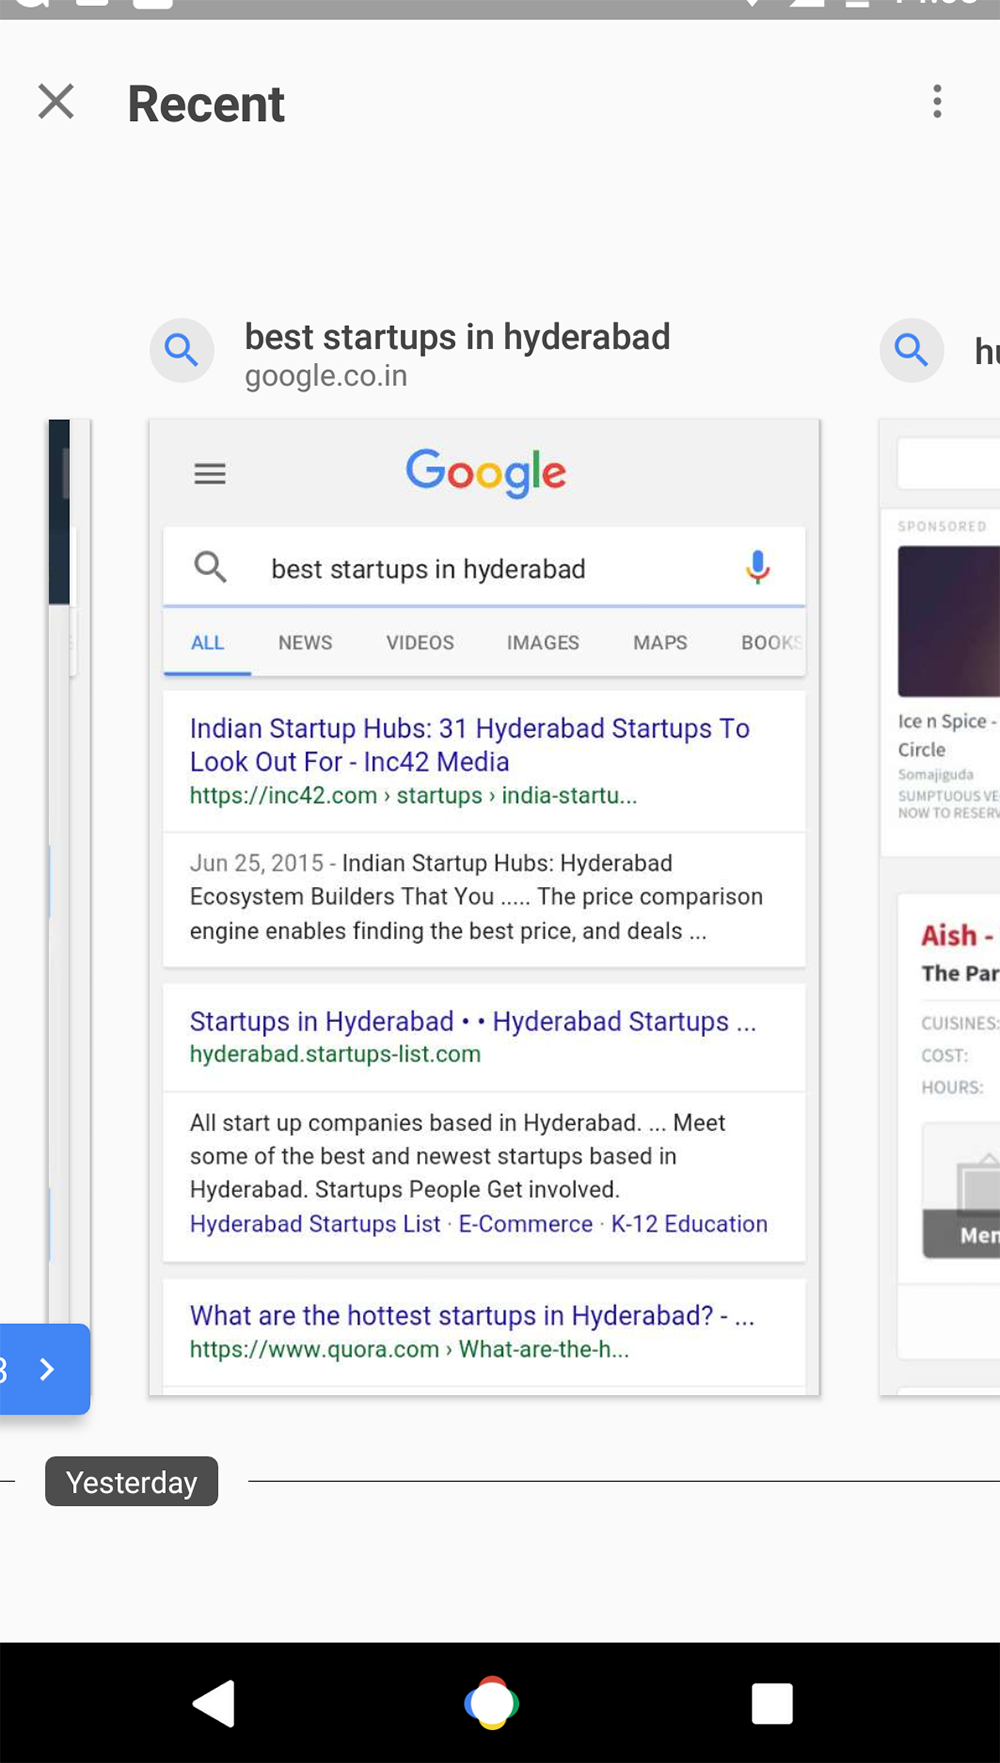Tap the Android home button
The width and height of the screenshot is (1000, 1763).
pos(492,1703)
